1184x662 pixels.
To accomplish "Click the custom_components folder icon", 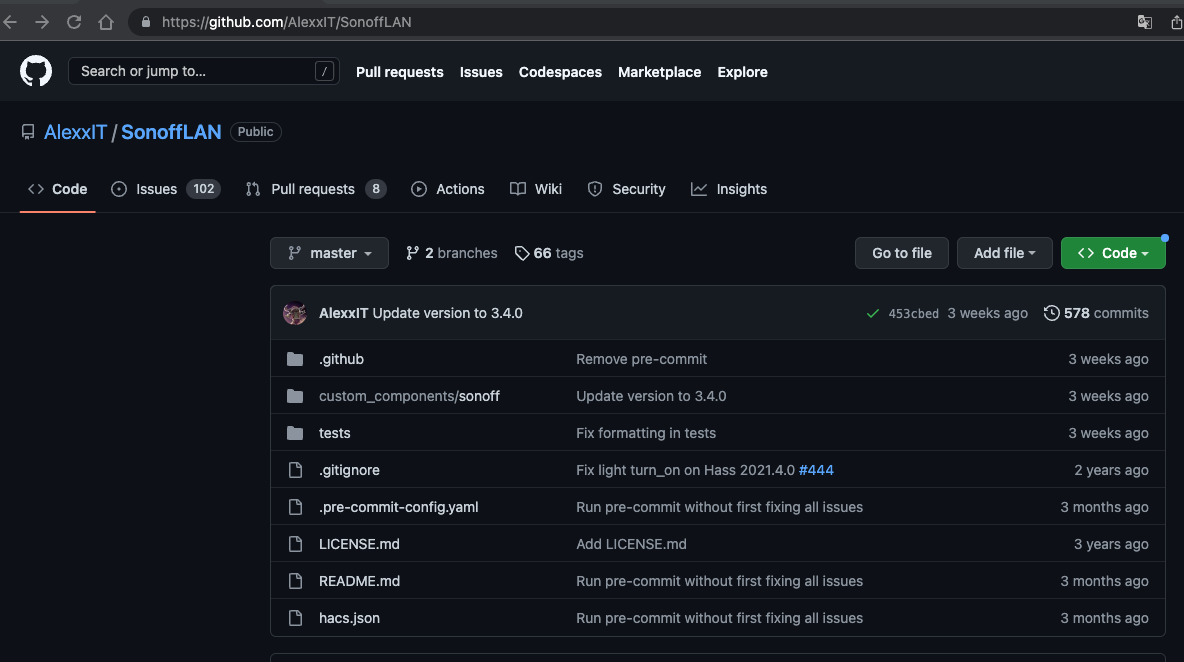I will point(295,396).
